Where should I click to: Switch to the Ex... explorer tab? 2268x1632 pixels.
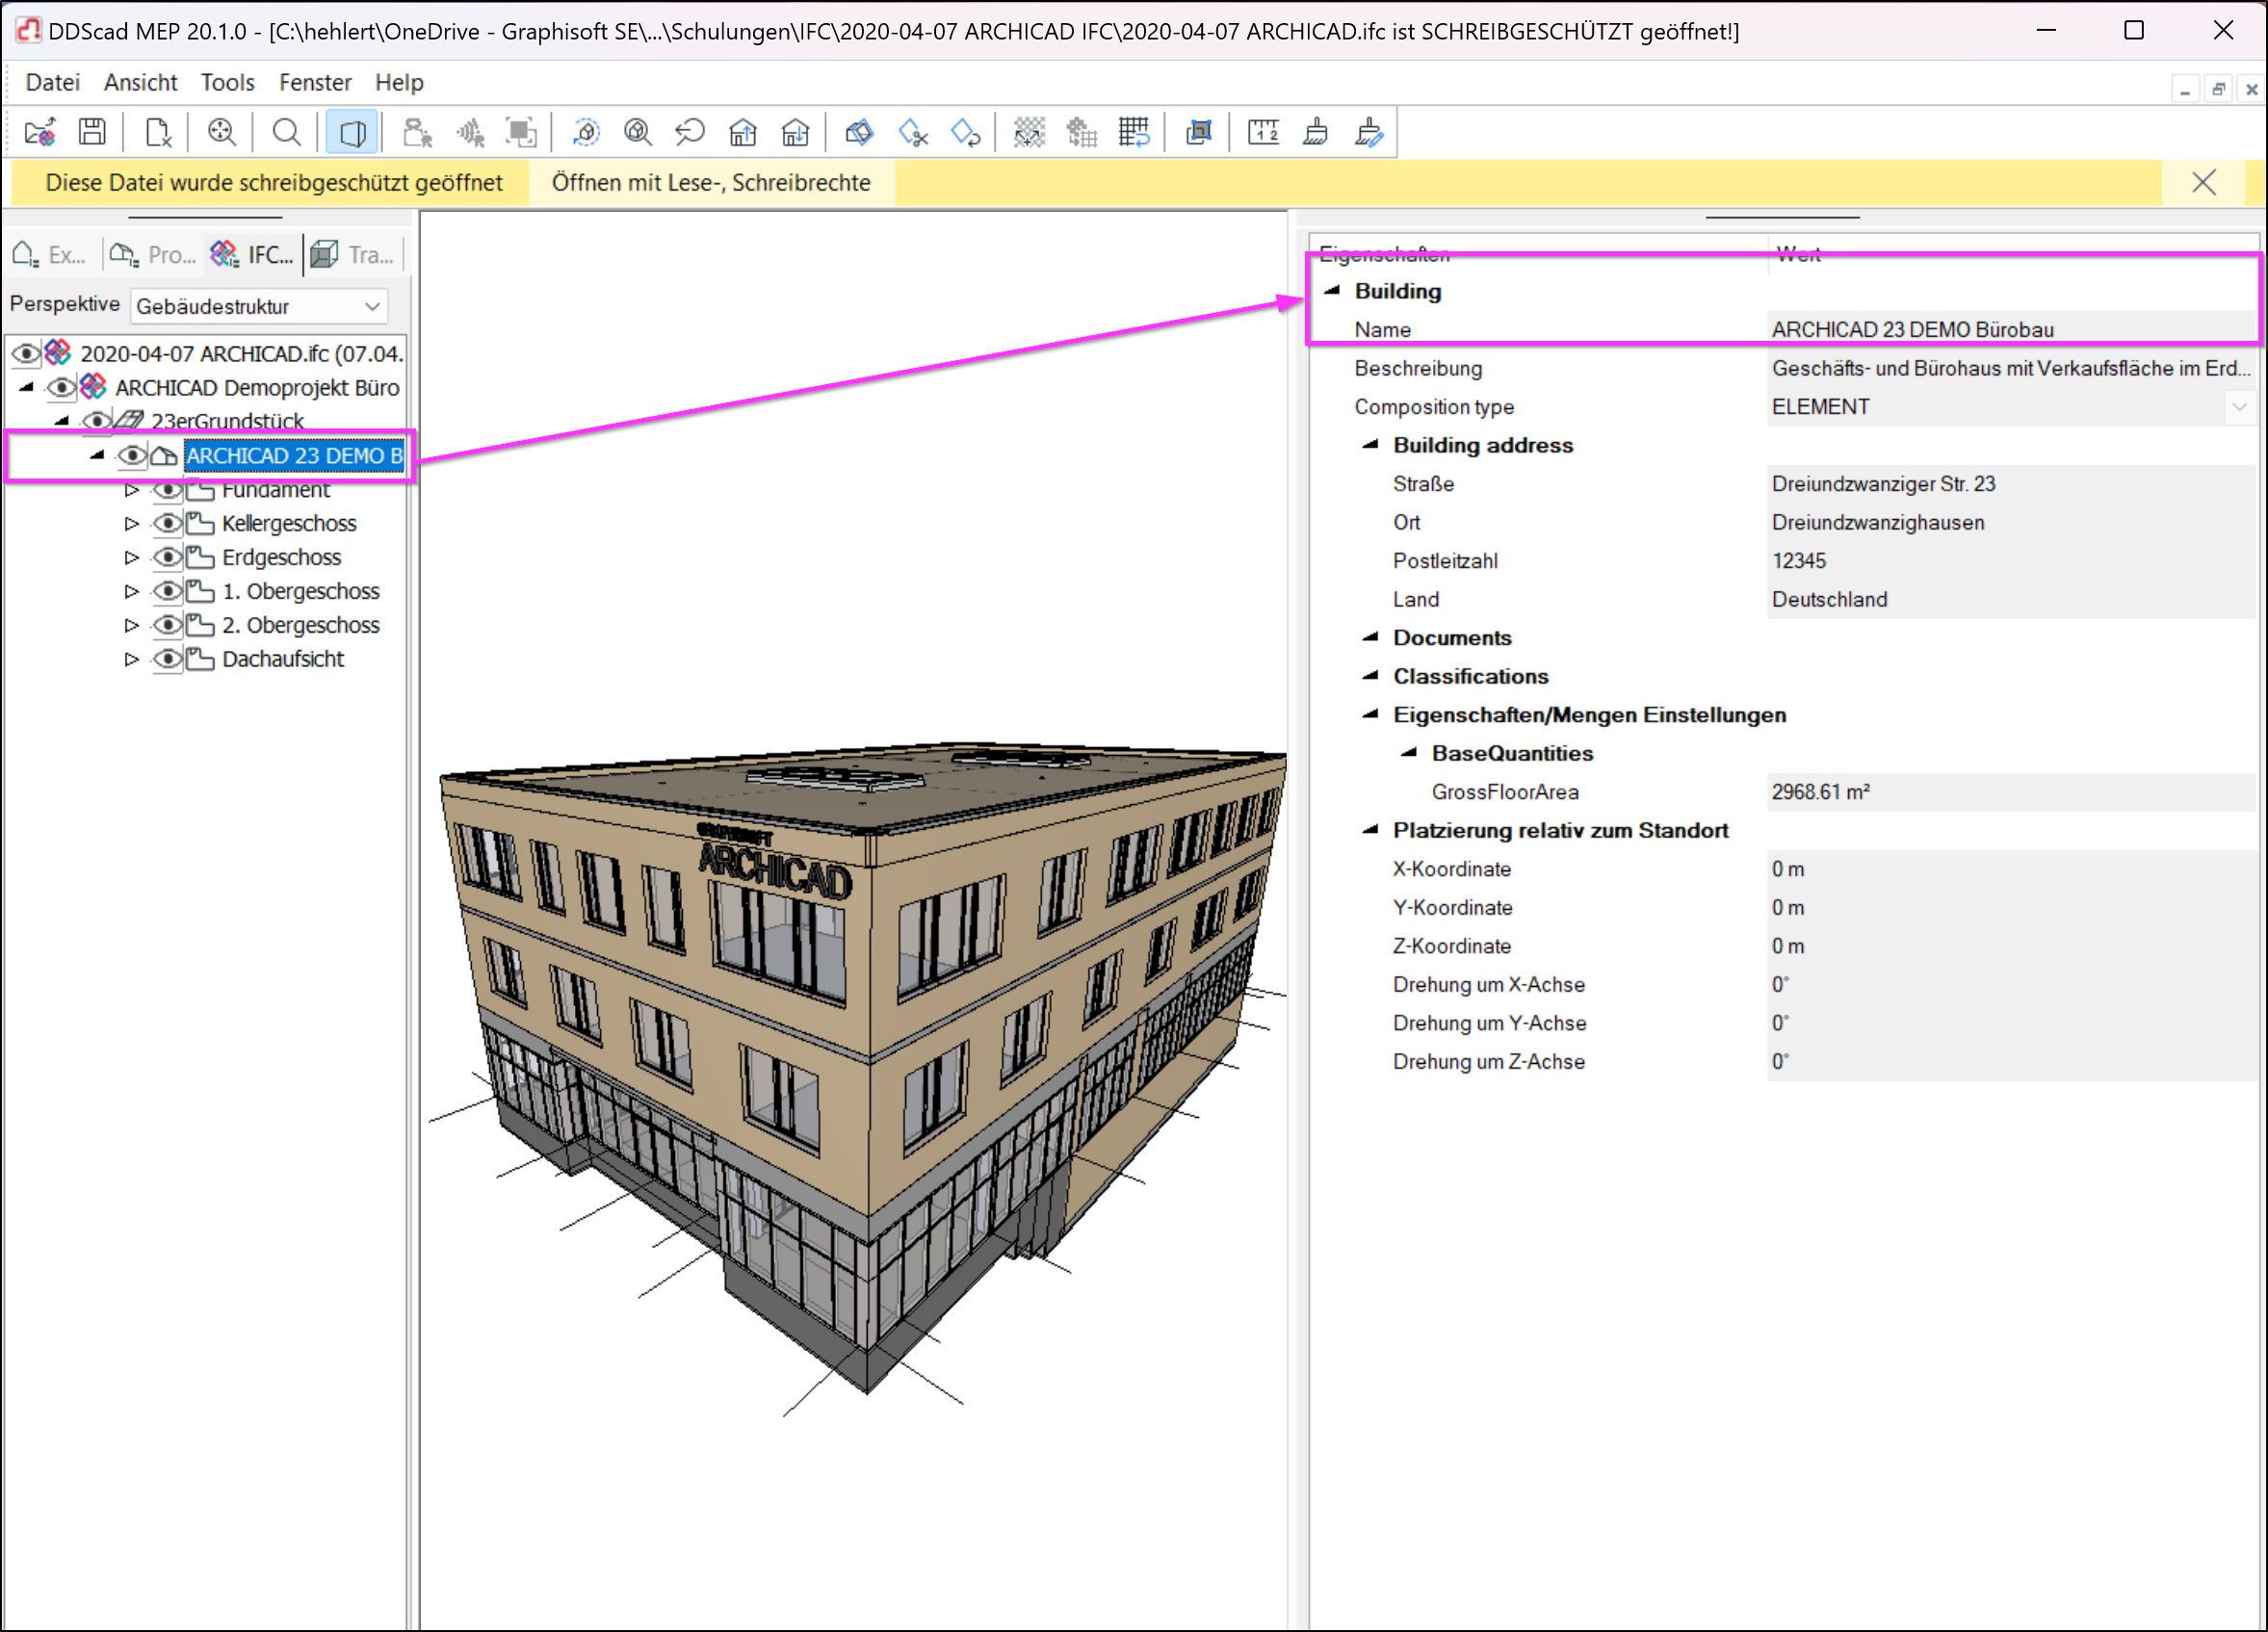point(50,255)
